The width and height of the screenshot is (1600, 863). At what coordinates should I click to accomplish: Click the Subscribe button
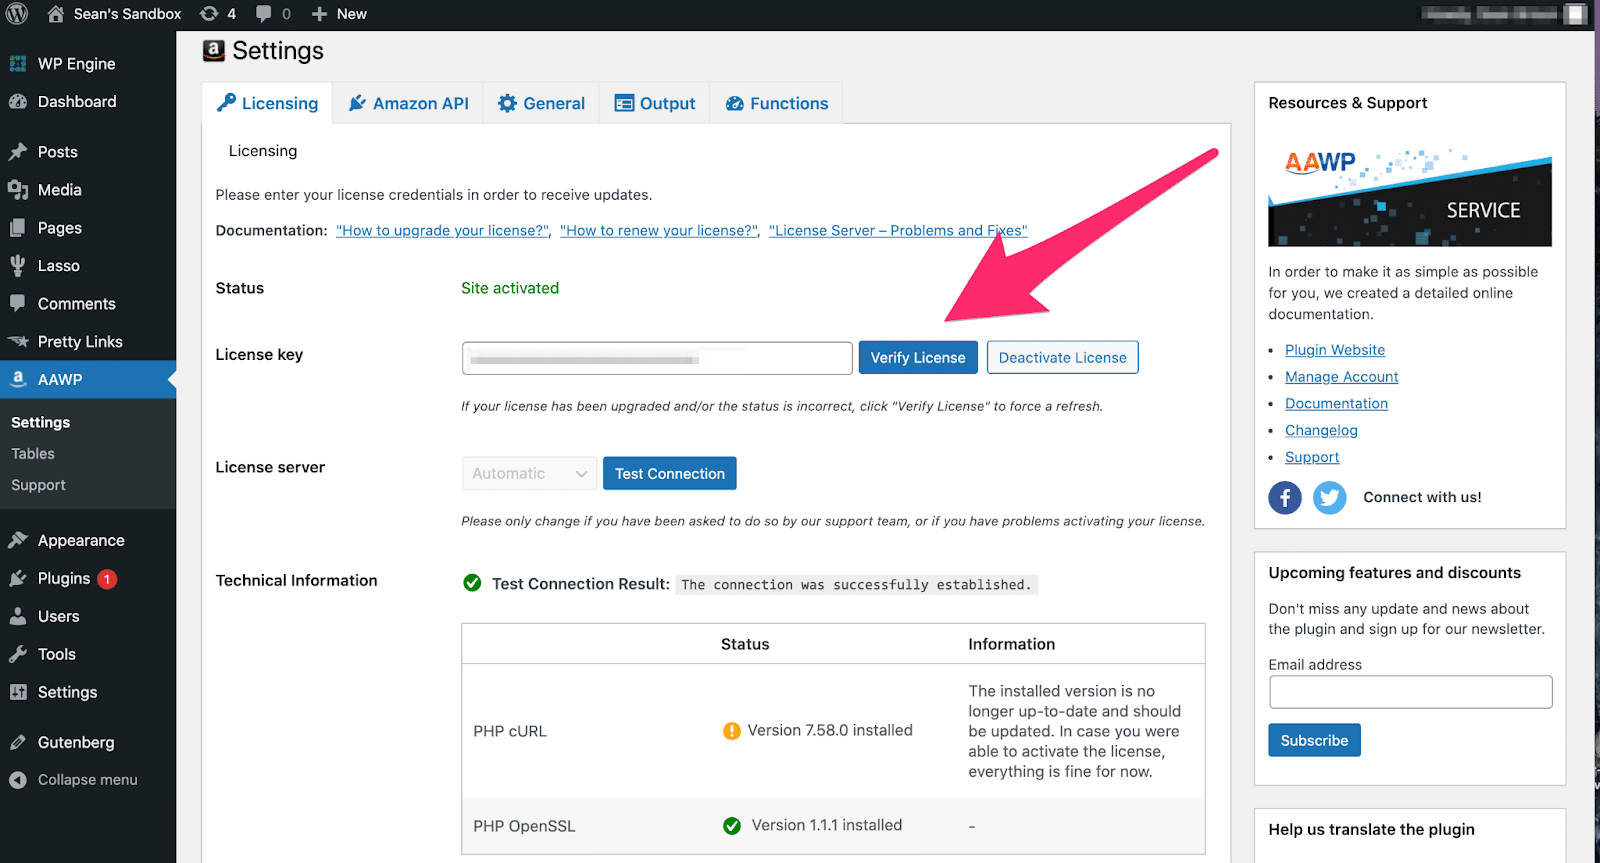point(1314,741)
